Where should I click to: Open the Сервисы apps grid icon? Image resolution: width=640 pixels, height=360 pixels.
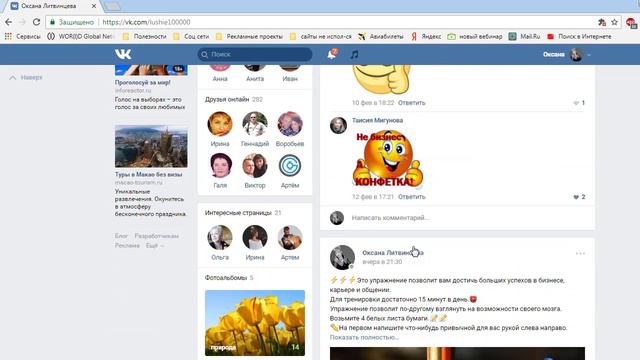(8, 36)
